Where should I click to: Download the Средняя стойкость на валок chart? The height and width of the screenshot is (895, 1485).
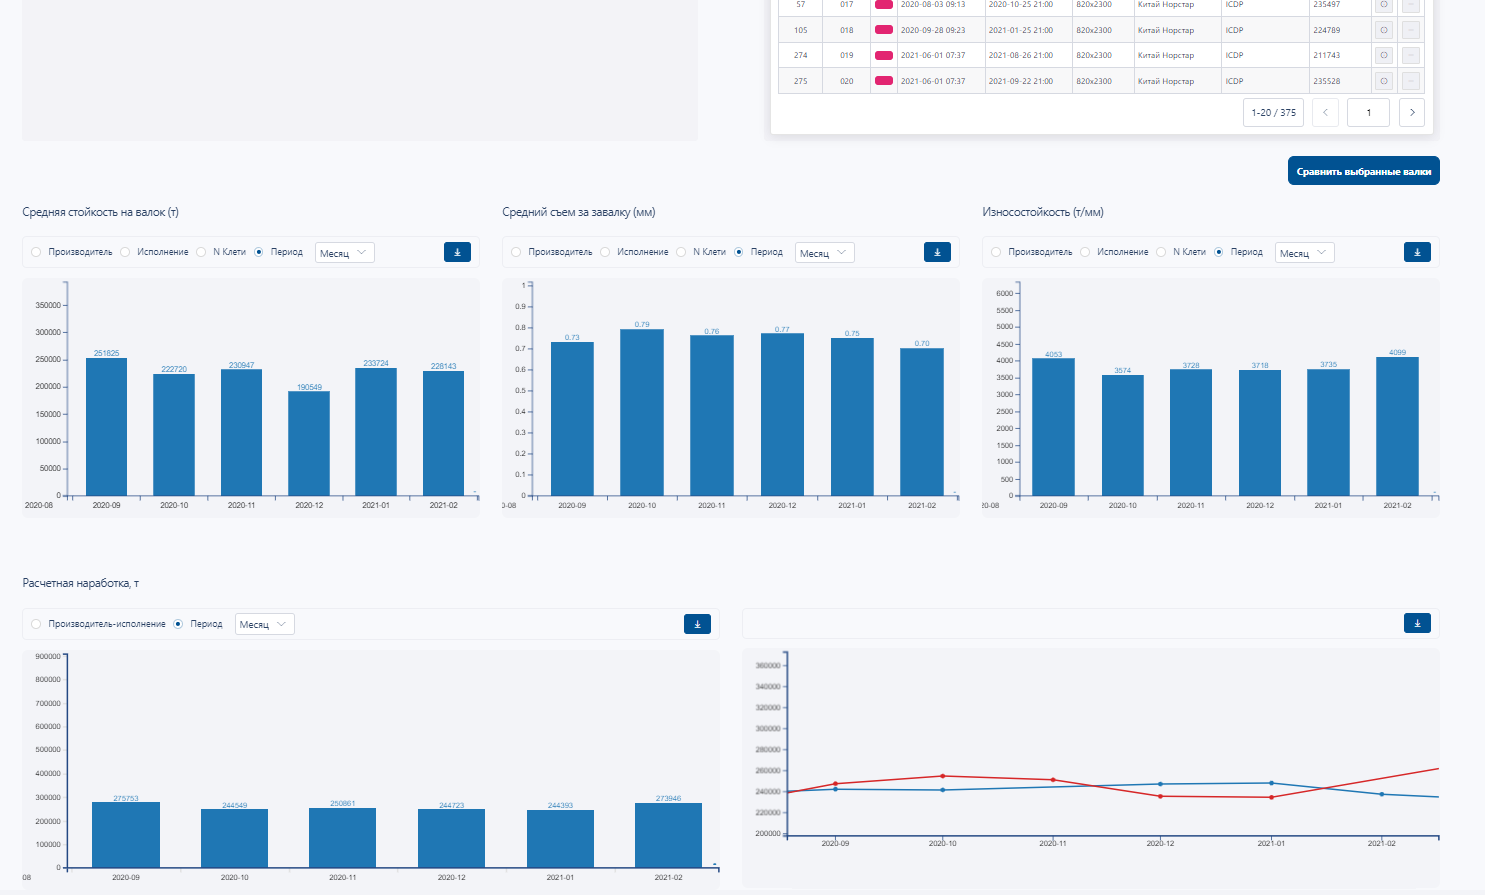point(457,252)
